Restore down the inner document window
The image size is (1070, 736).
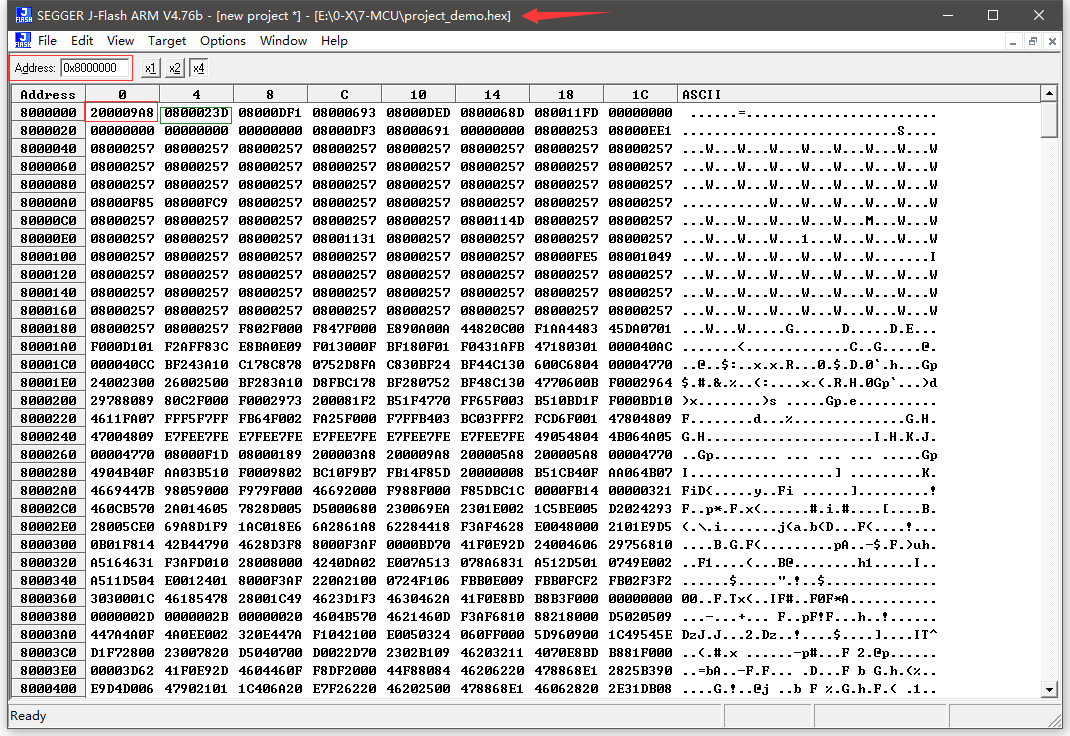(x=1033, y=42)
